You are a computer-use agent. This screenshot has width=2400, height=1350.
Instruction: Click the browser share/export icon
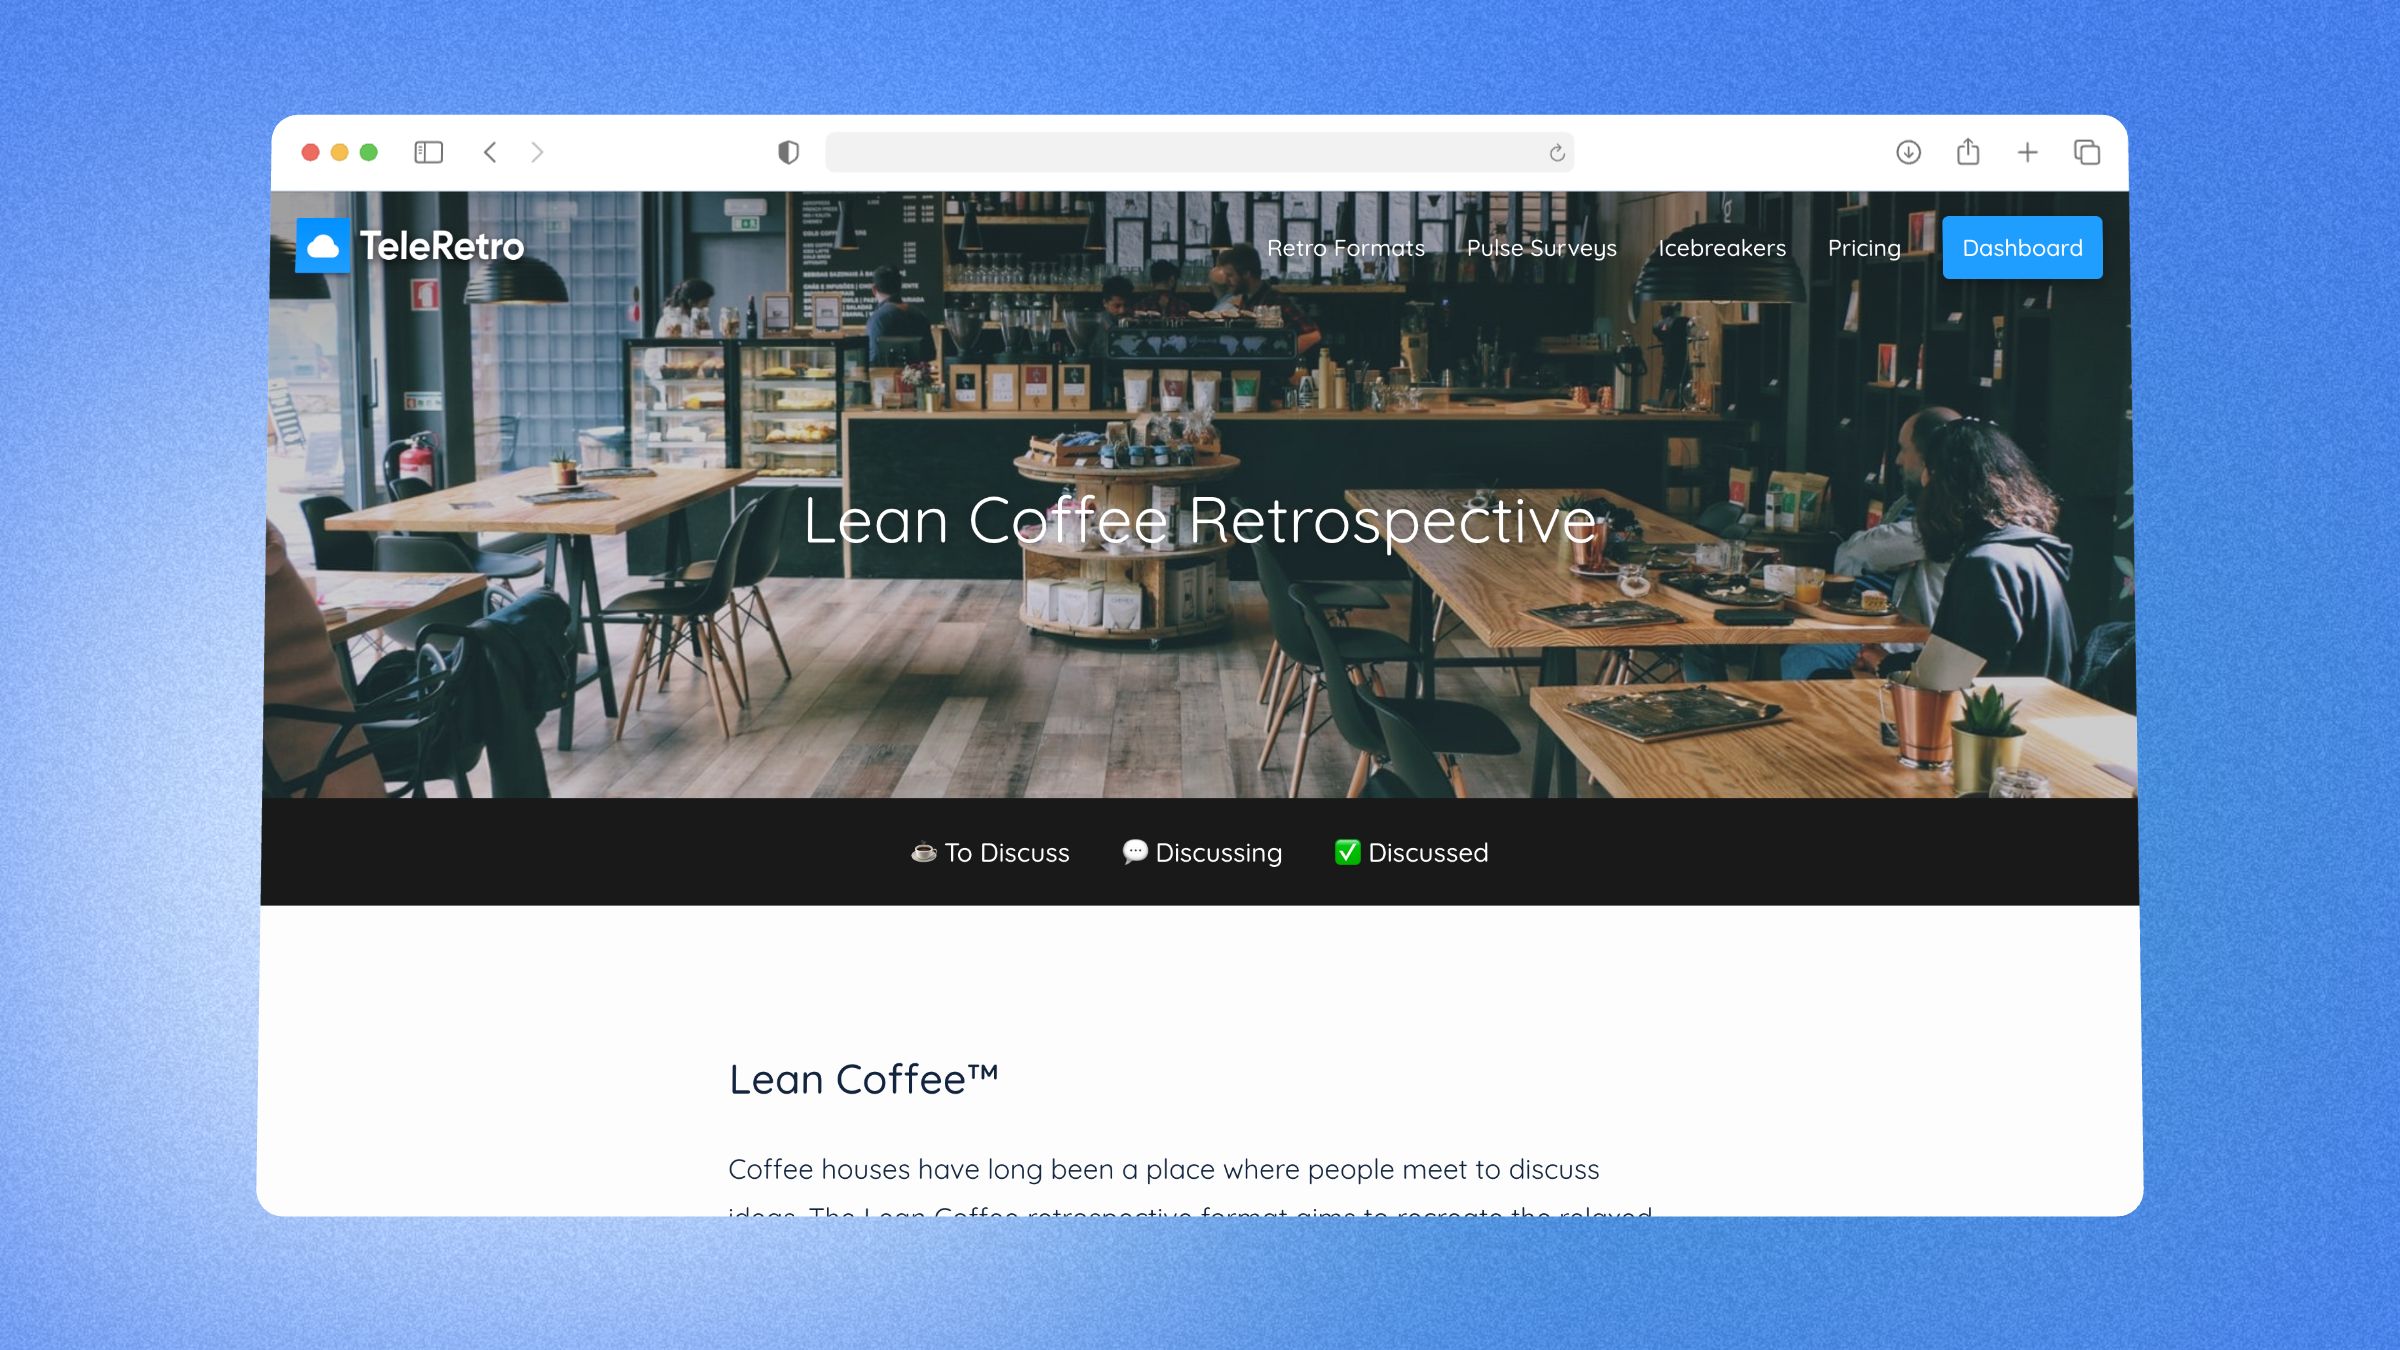tap(1966, 152)
